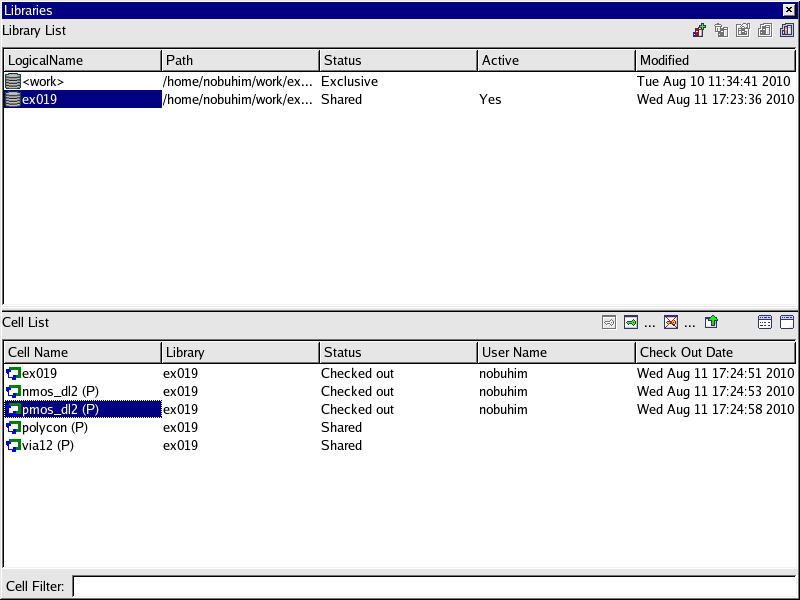Viewport: 800px width, 600px height.
Task: Select the polycon (P) cell
Action: [55, 428]
